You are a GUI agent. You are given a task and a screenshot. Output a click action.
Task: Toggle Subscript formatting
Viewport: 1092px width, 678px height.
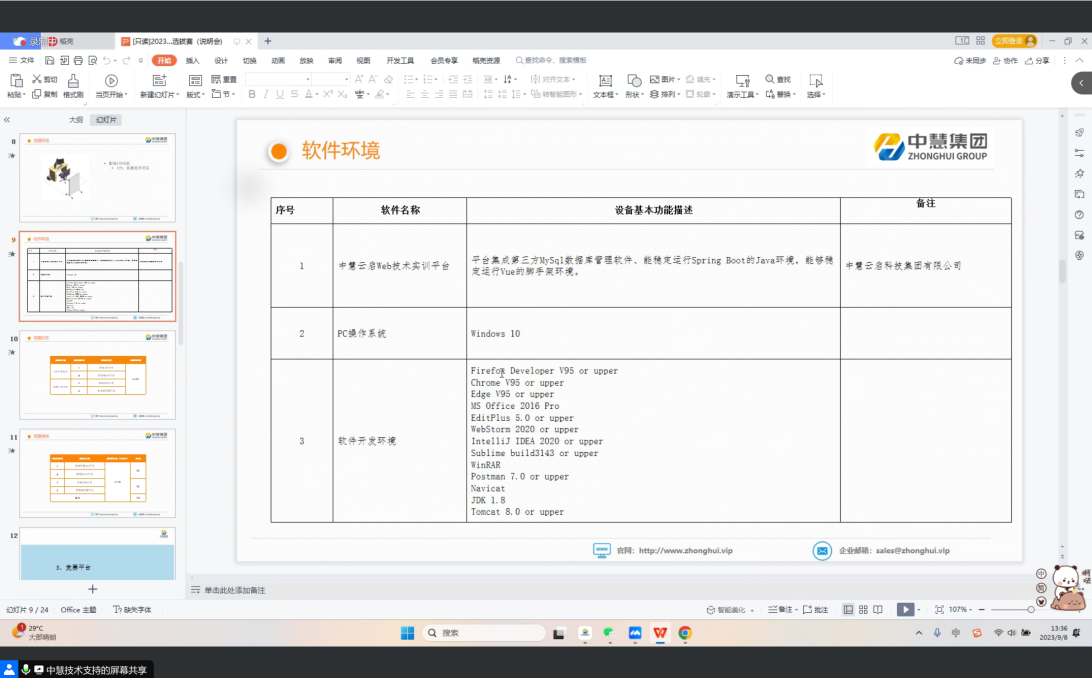pos(342,94)
